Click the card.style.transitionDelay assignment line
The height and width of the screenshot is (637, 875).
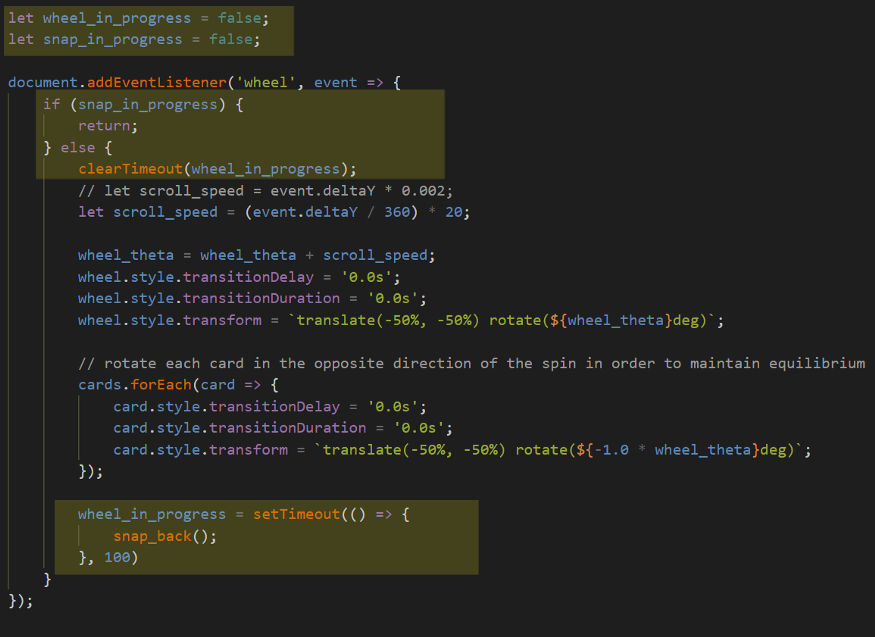(270, 407)
